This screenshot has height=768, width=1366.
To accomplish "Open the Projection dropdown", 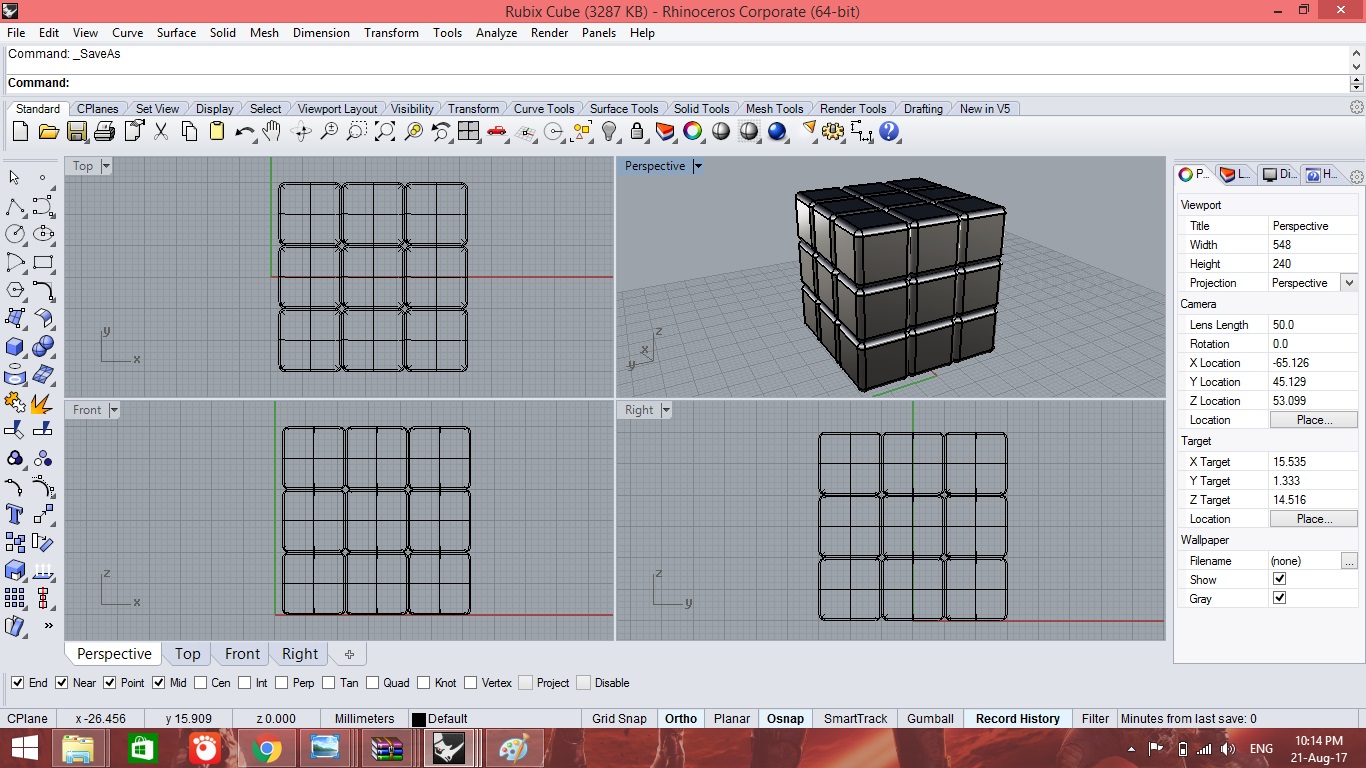I will pos(1348,283).
